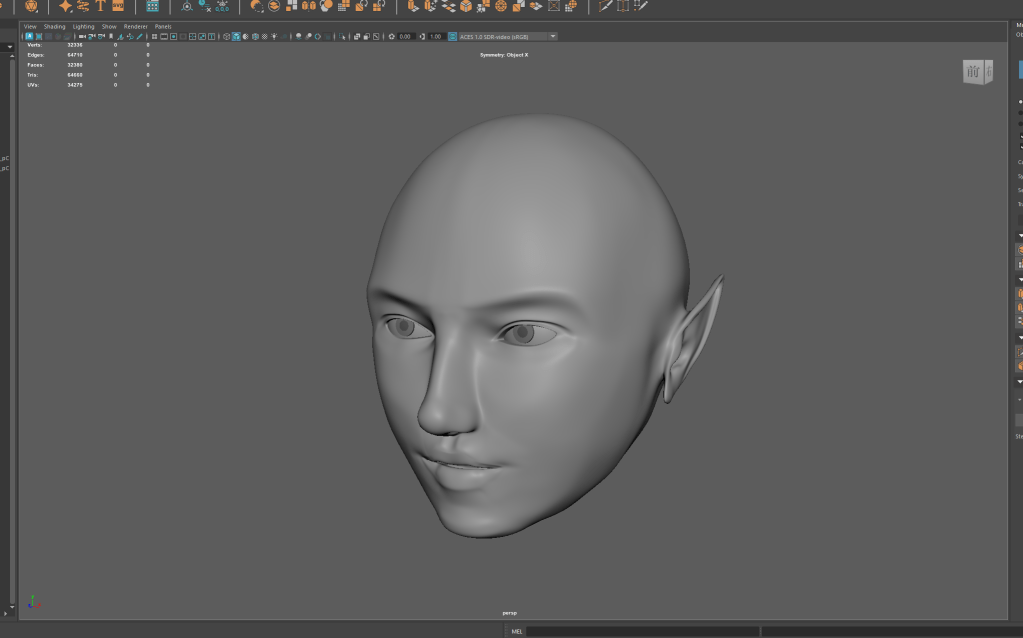Click the MEL command line input field
The image size is (1023, 638).
pos(640,632)
